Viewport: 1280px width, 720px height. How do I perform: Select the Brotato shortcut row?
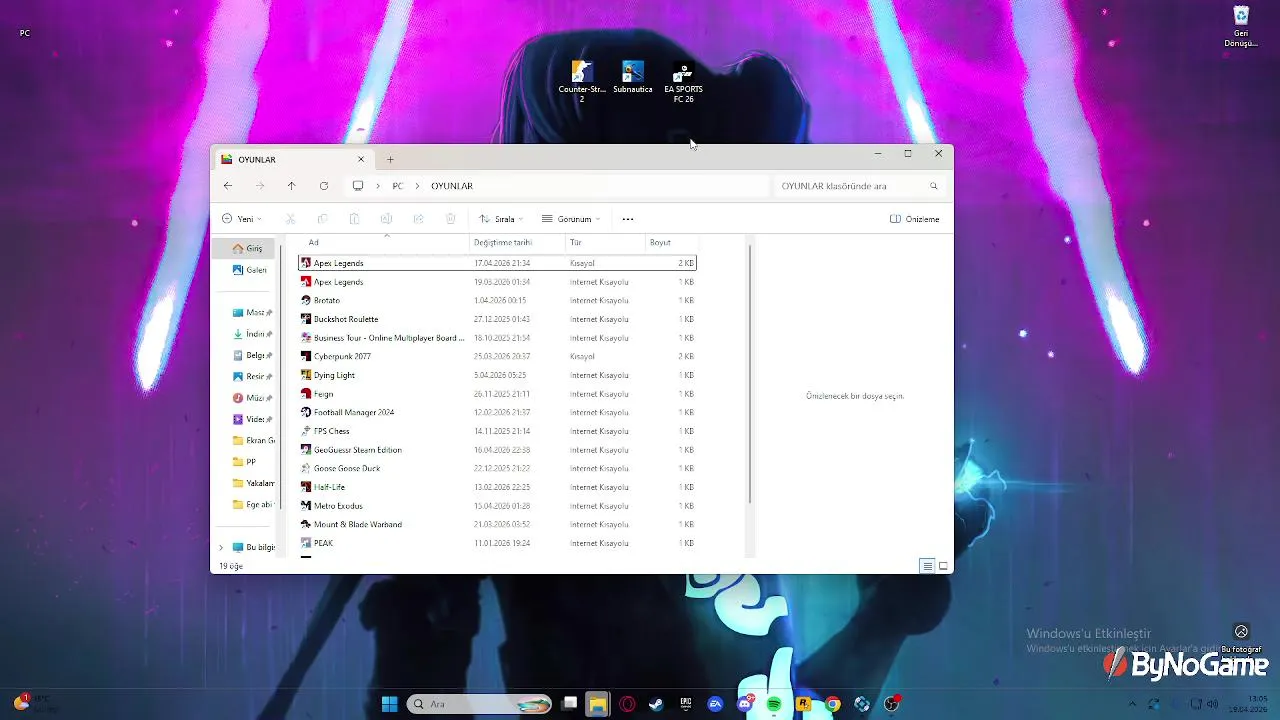[x=498, y=300]
